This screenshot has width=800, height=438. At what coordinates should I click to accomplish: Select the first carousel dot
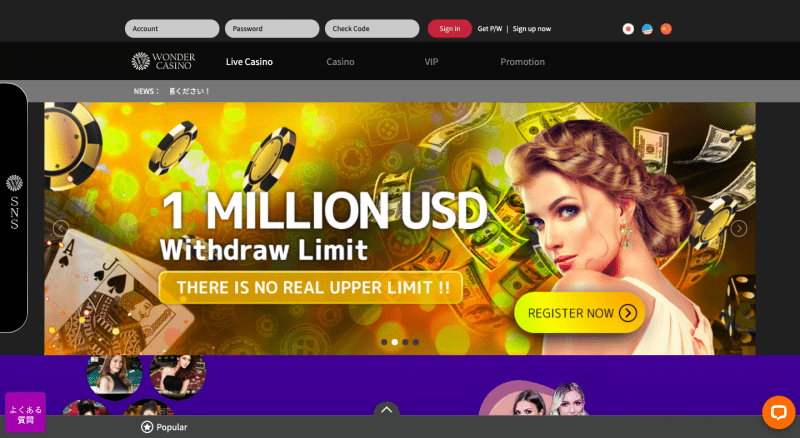pos(384,342)
